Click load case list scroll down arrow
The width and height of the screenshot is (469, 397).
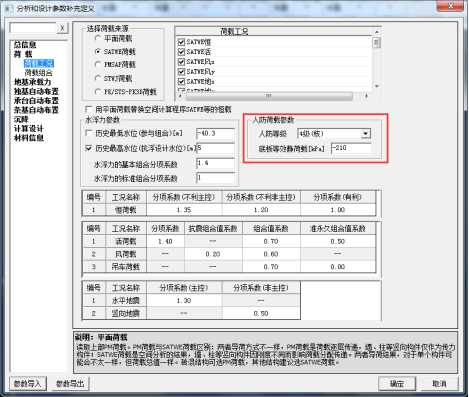pyautogui.click(x=377, y=86)
